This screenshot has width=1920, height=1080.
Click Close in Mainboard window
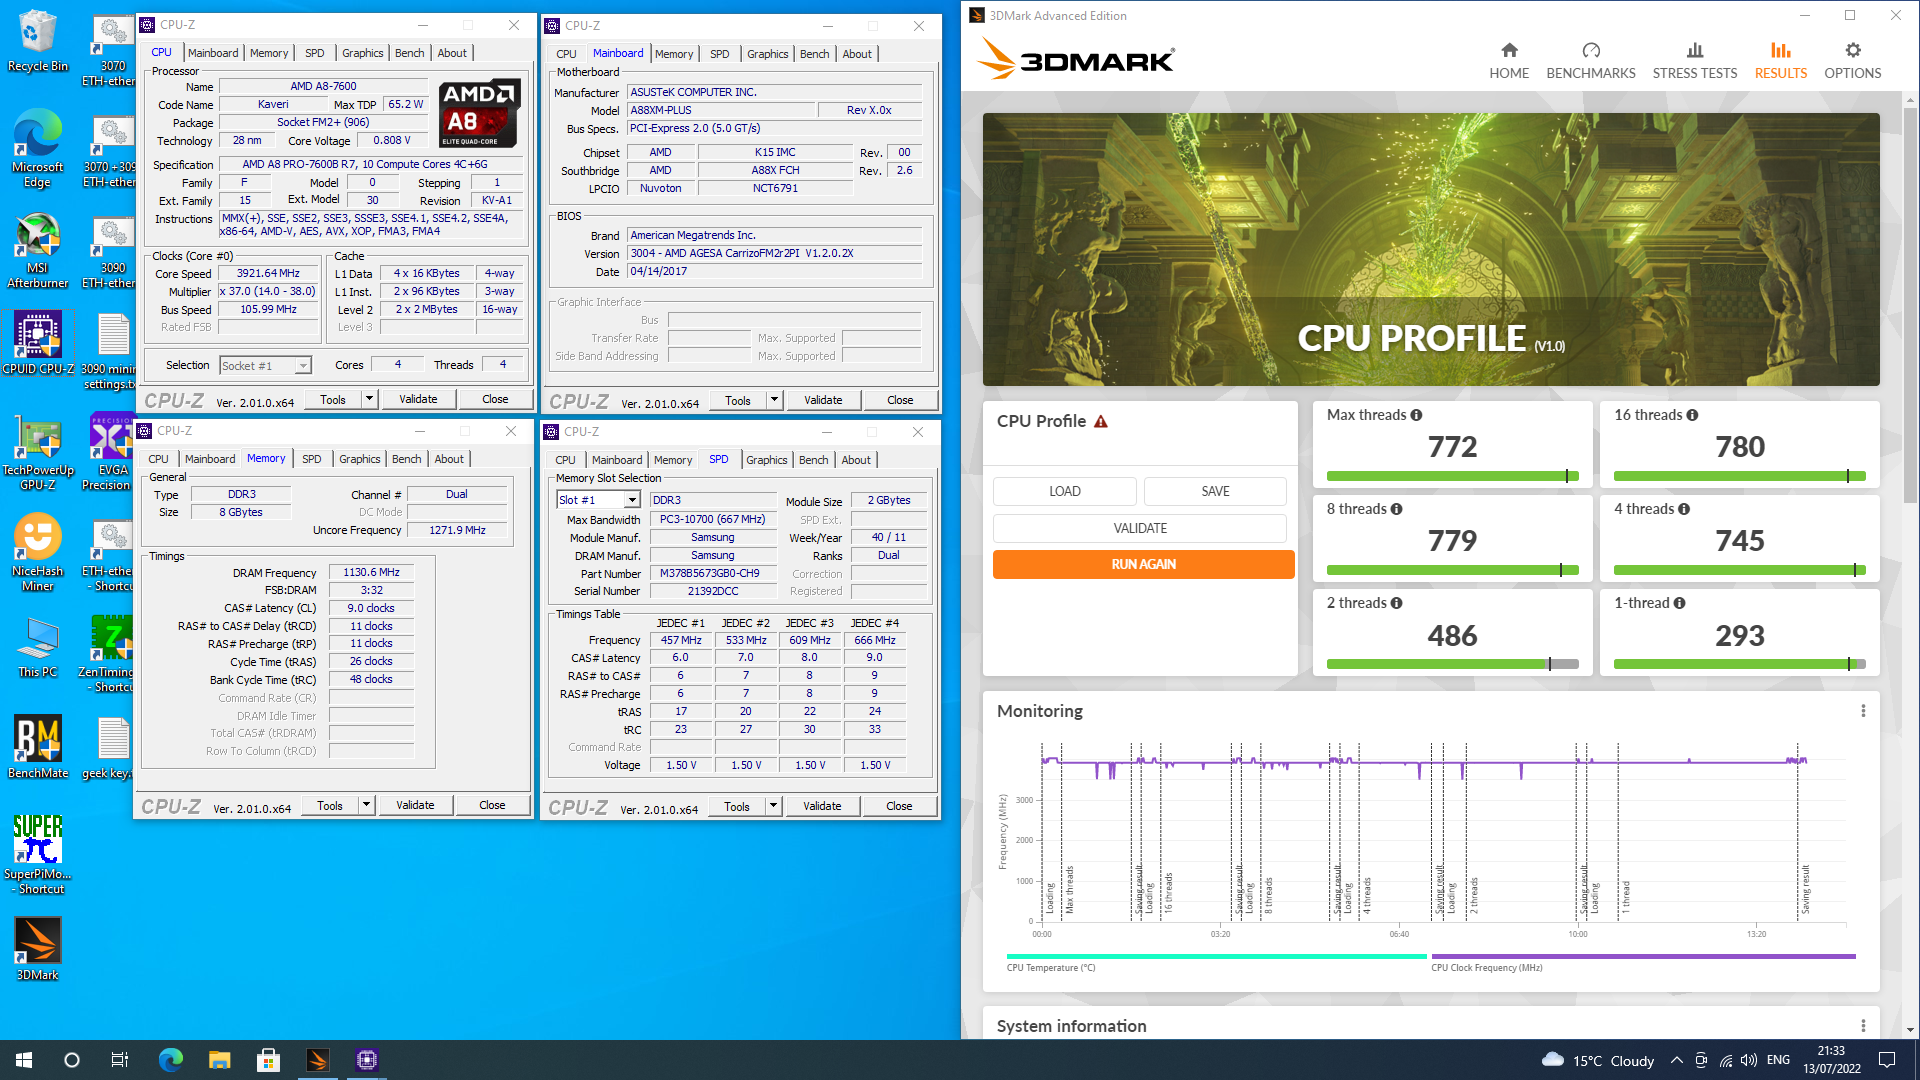click(900, 400)
